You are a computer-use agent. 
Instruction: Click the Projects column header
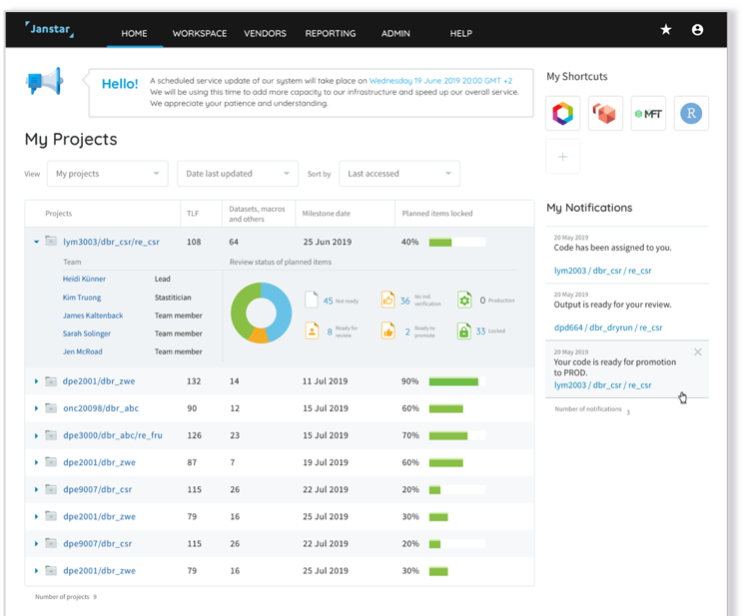(x=58, y=213)
